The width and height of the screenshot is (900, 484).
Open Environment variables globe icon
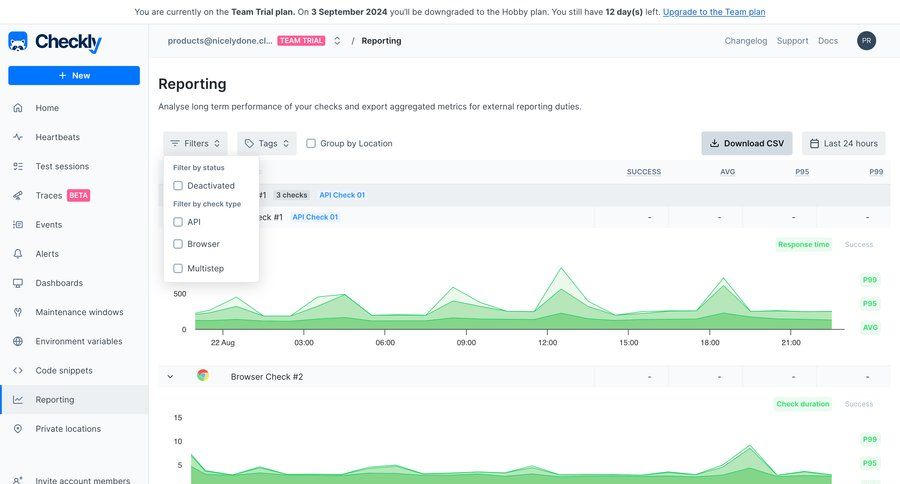[18, 341]
